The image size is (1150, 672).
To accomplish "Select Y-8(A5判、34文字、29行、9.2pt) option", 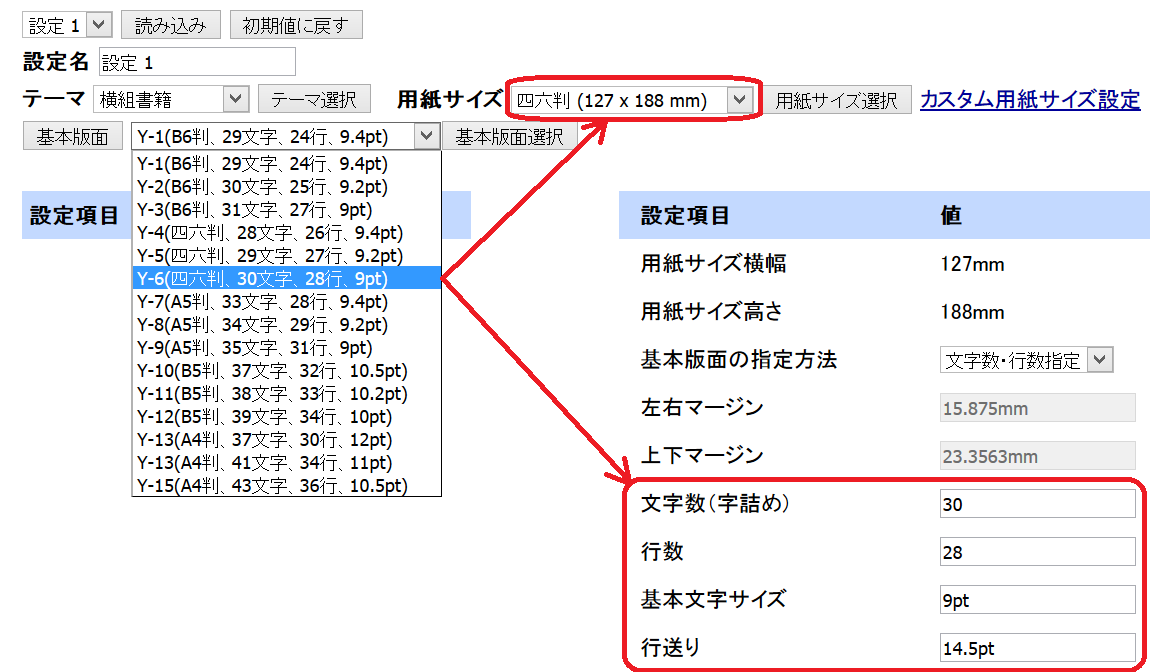I will (x=286, y=324).
